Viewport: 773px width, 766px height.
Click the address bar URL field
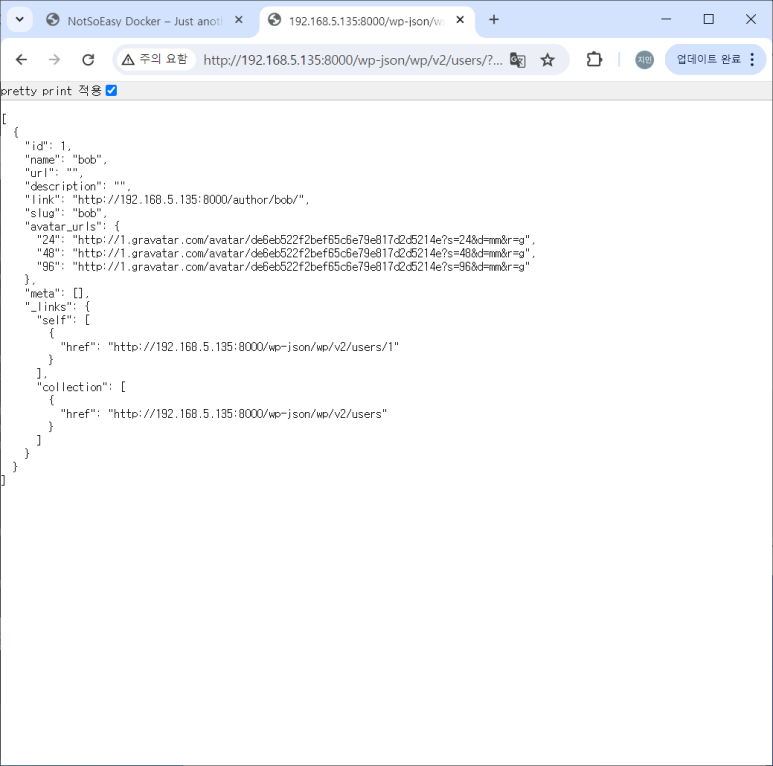[x=352, y=60]
